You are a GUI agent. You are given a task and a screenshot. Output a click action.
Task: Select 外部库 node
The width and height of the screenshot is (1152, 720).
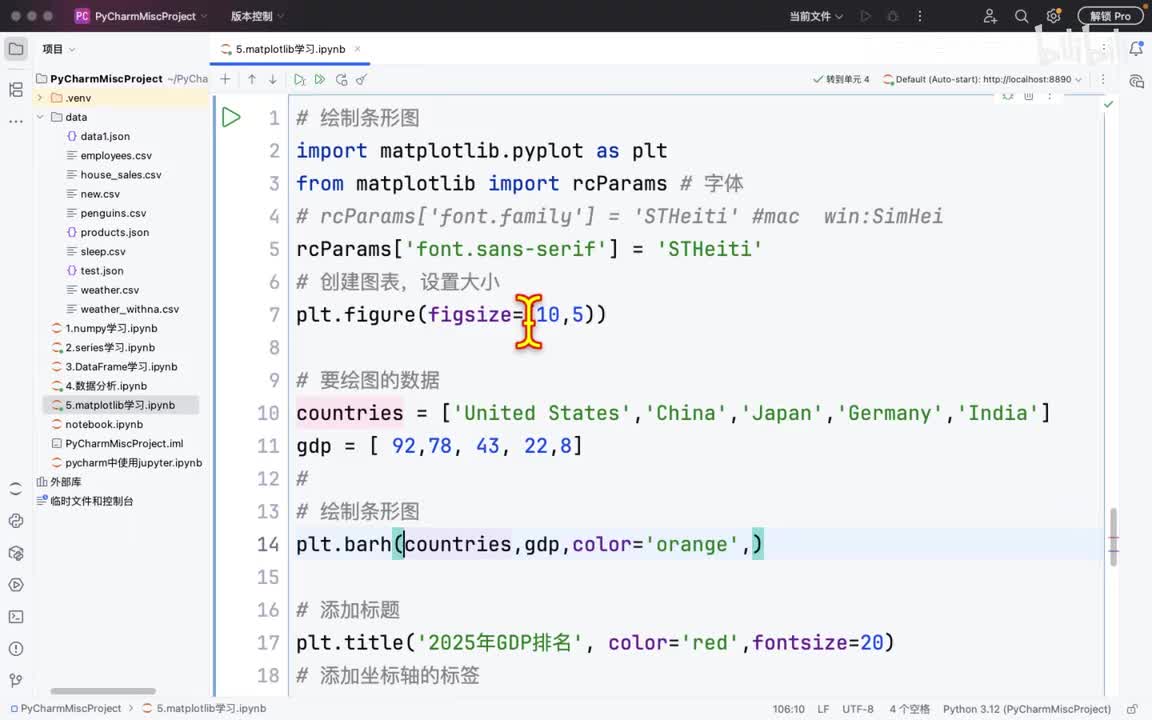(65, 482)
